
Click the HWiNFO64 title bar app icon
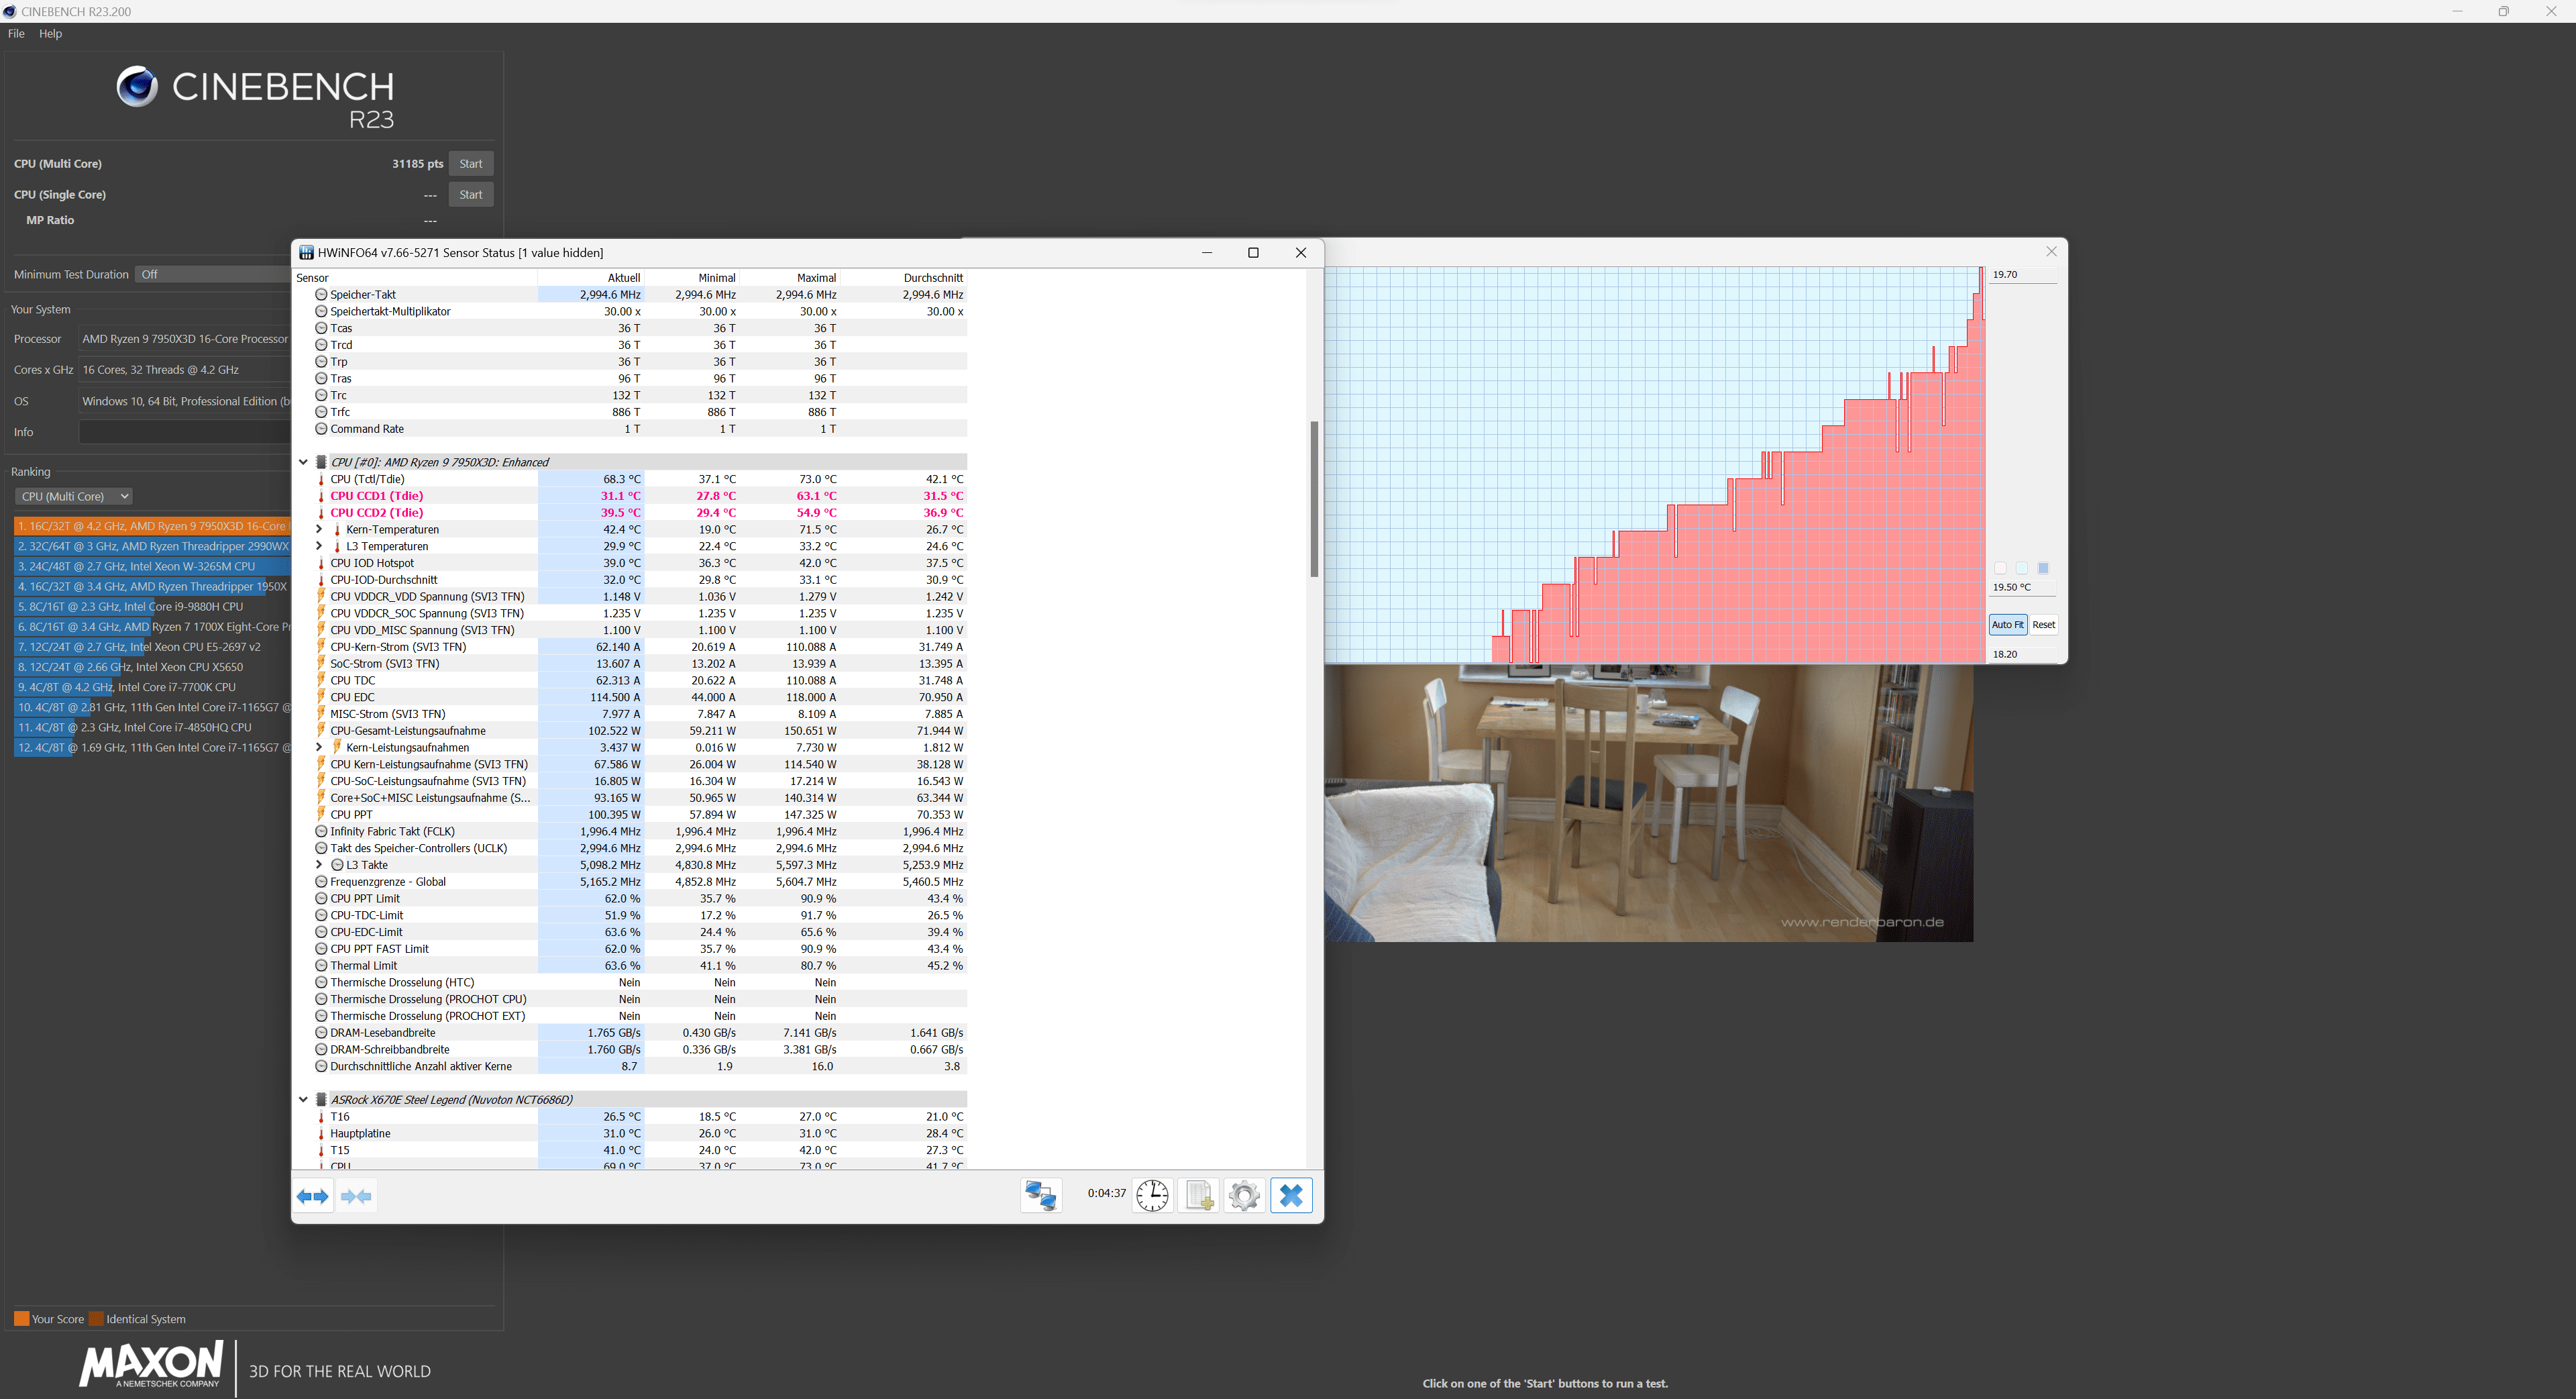click(x=306, y=253)
